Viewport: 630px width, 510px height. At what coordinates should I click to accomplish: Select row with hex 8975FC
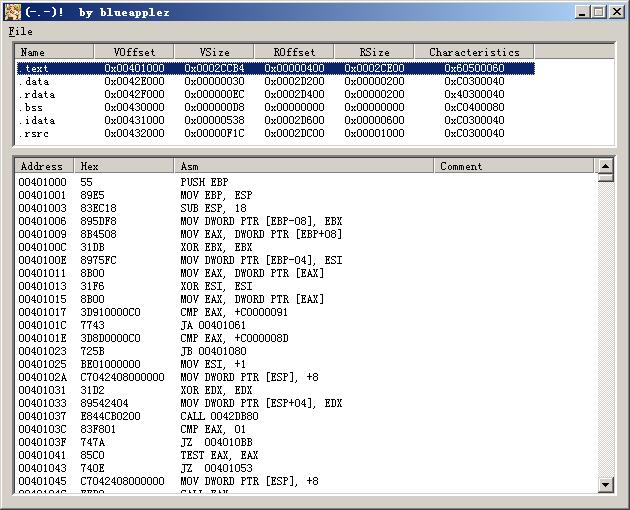point(305,260)
